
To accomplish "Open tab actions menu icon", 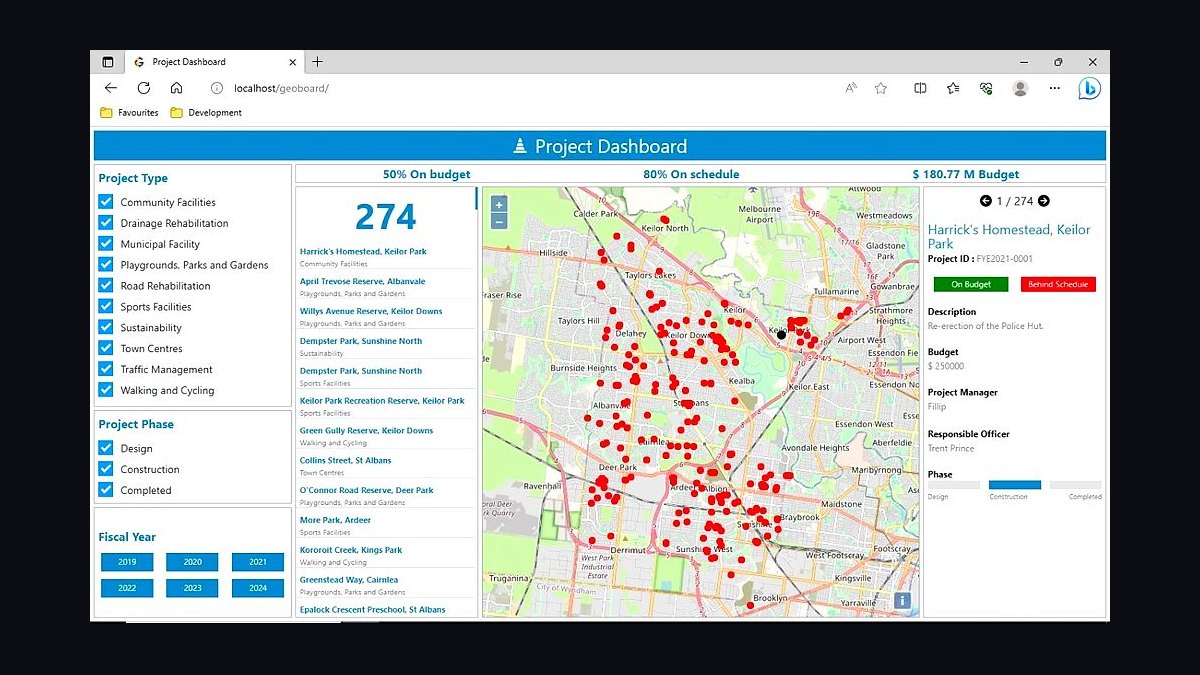I will pos(108,62).
